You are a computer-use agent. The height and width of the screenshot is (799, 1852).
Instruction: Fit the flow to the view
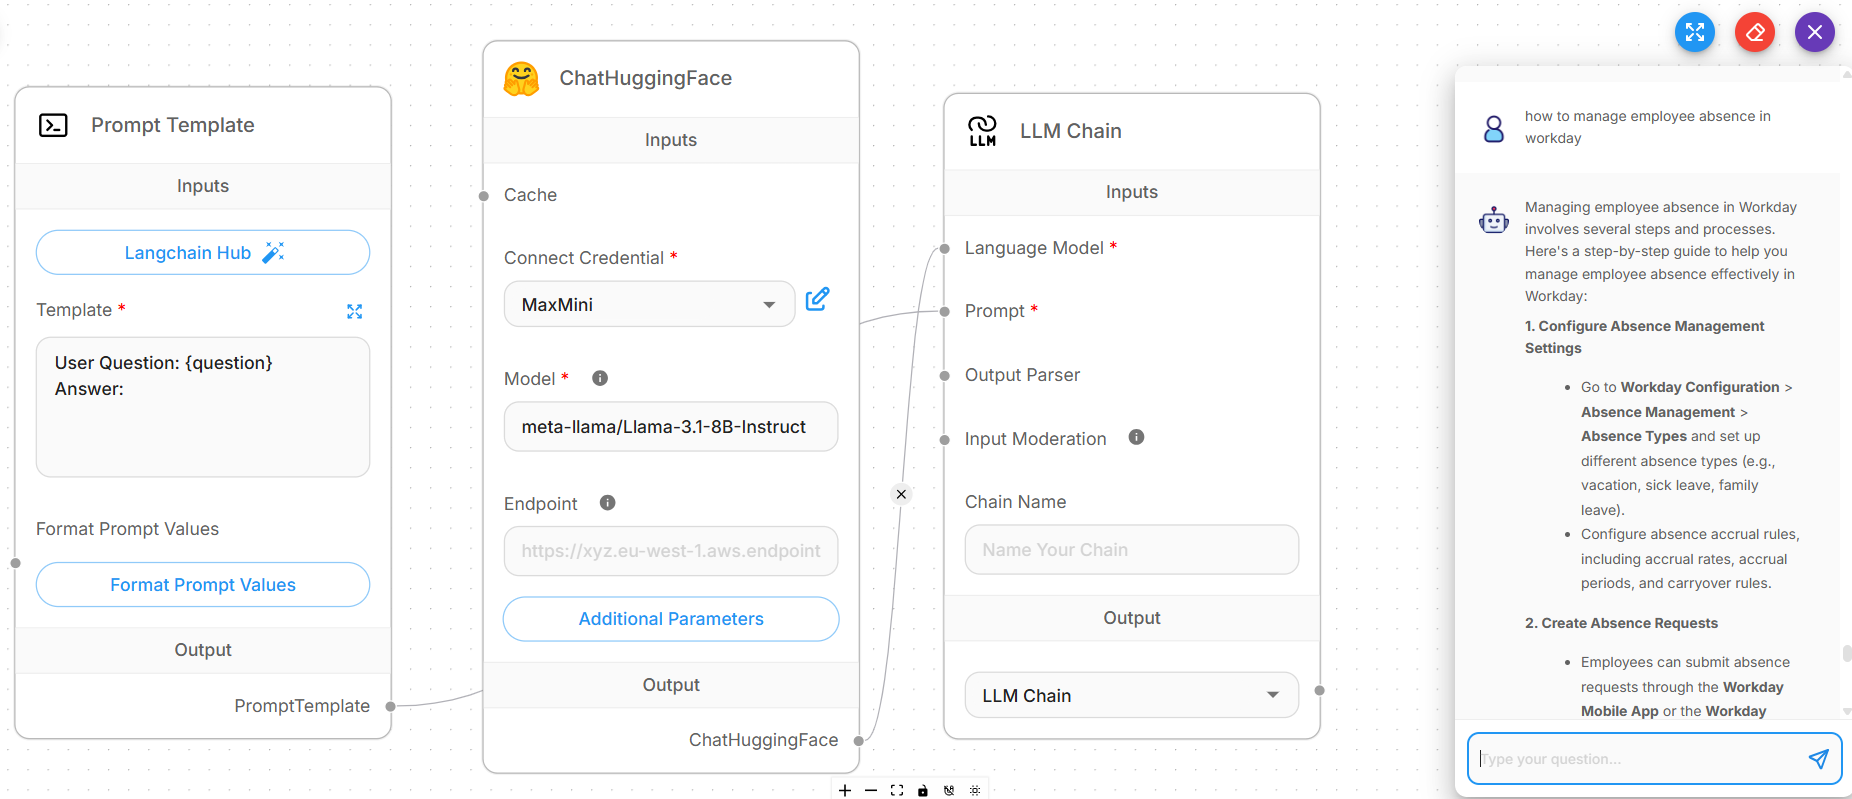(897, 790)
